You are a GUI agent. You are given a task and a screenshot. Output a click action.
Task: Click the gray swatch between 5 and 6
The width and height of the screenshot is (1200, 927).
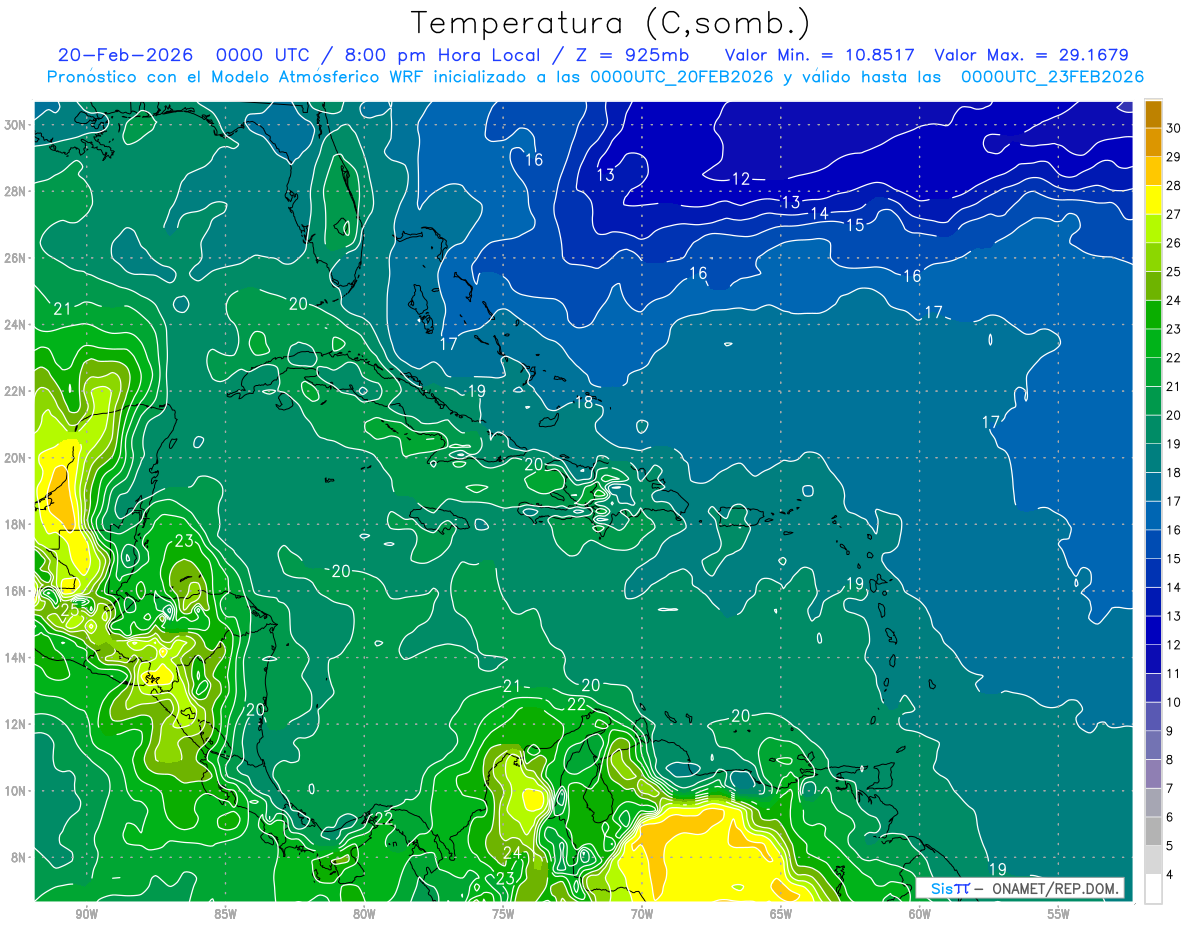1153,832
